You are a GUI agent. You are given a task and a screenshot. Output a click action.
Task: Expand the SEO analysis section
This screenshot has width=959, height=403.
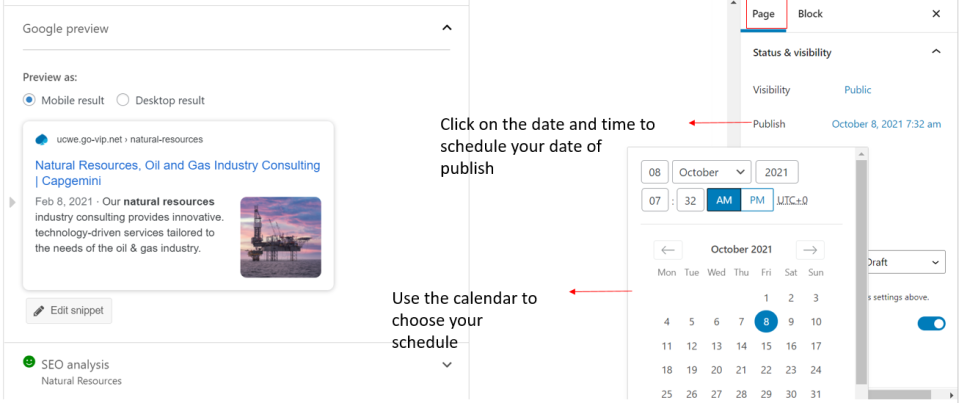click(446, 365)
